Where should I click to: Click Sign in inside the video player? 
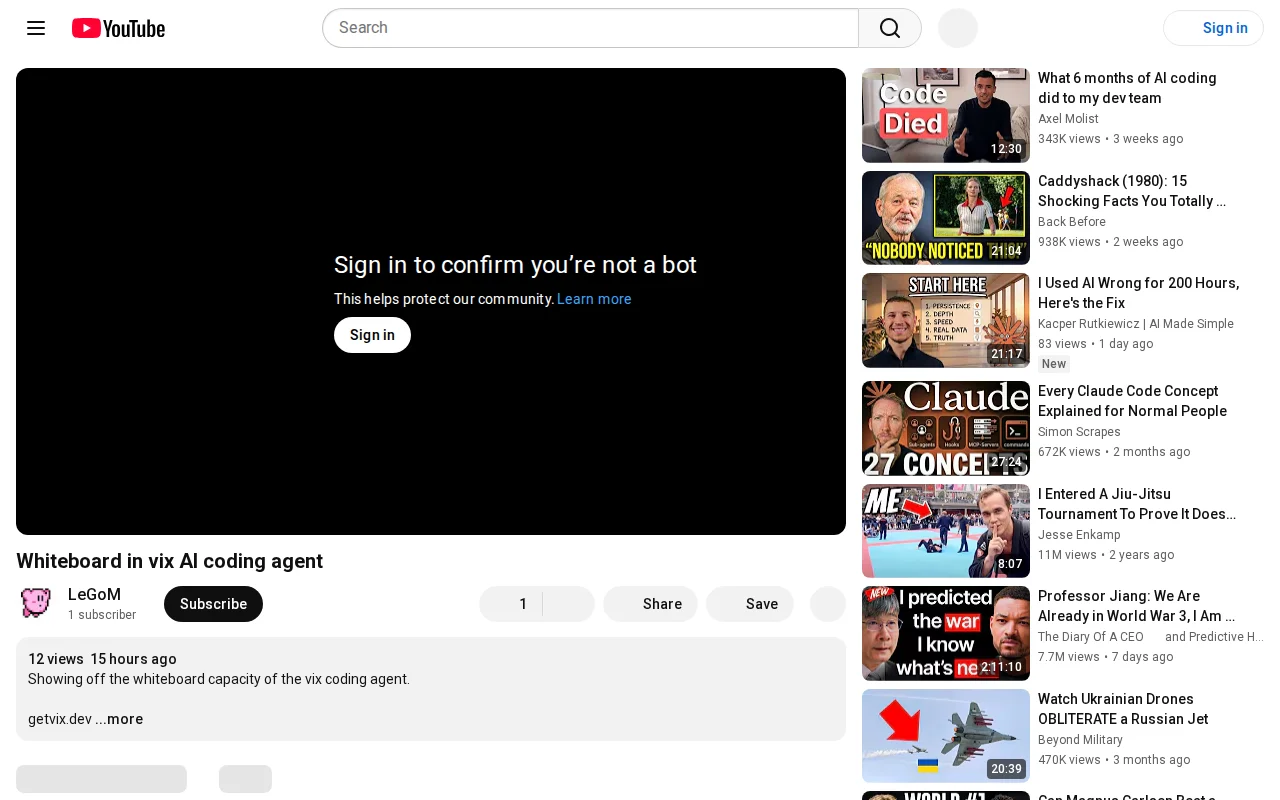tap(372, 335)
